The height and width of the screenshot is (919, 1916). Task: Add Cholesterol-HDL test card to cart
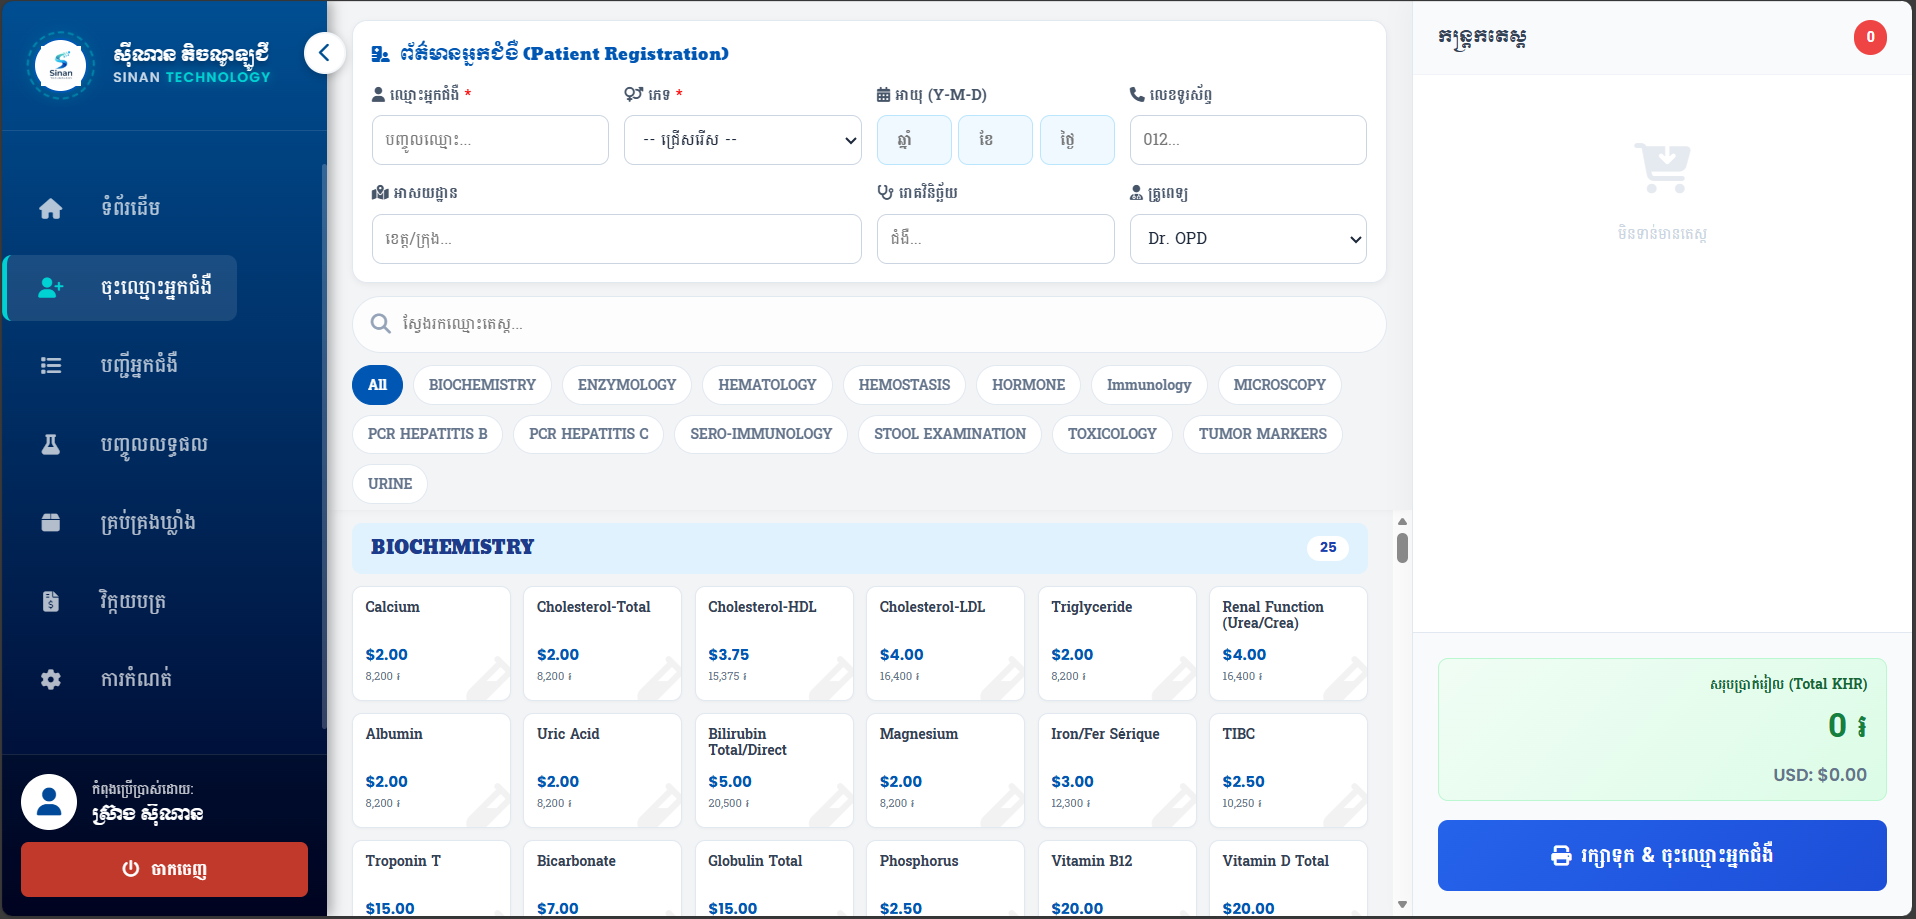point(773,642)
